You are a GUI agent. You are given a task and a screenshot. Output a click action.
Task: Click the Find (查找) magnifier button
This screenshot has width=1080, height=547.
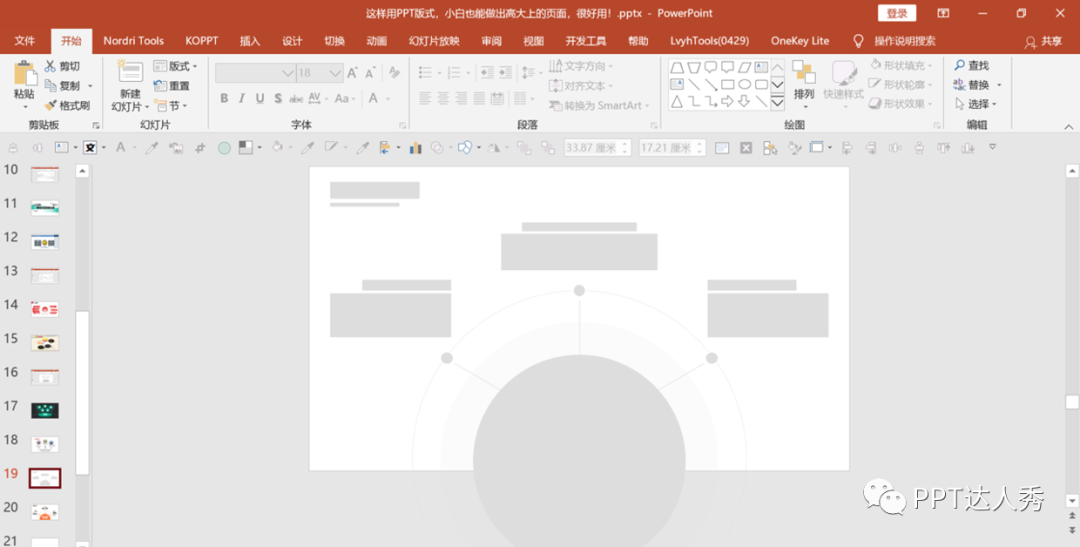(x=971, y=65)
